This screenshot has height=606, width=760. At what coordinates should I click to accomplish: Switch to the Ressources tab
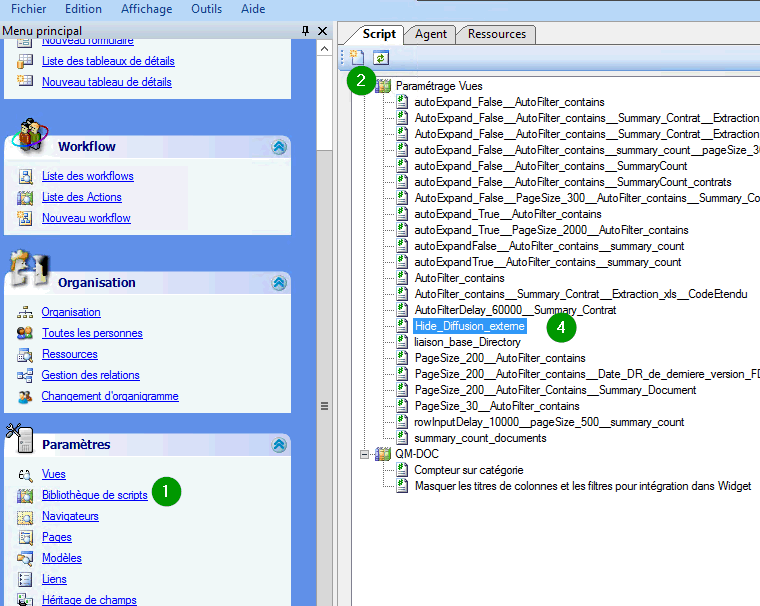(496, 34)
